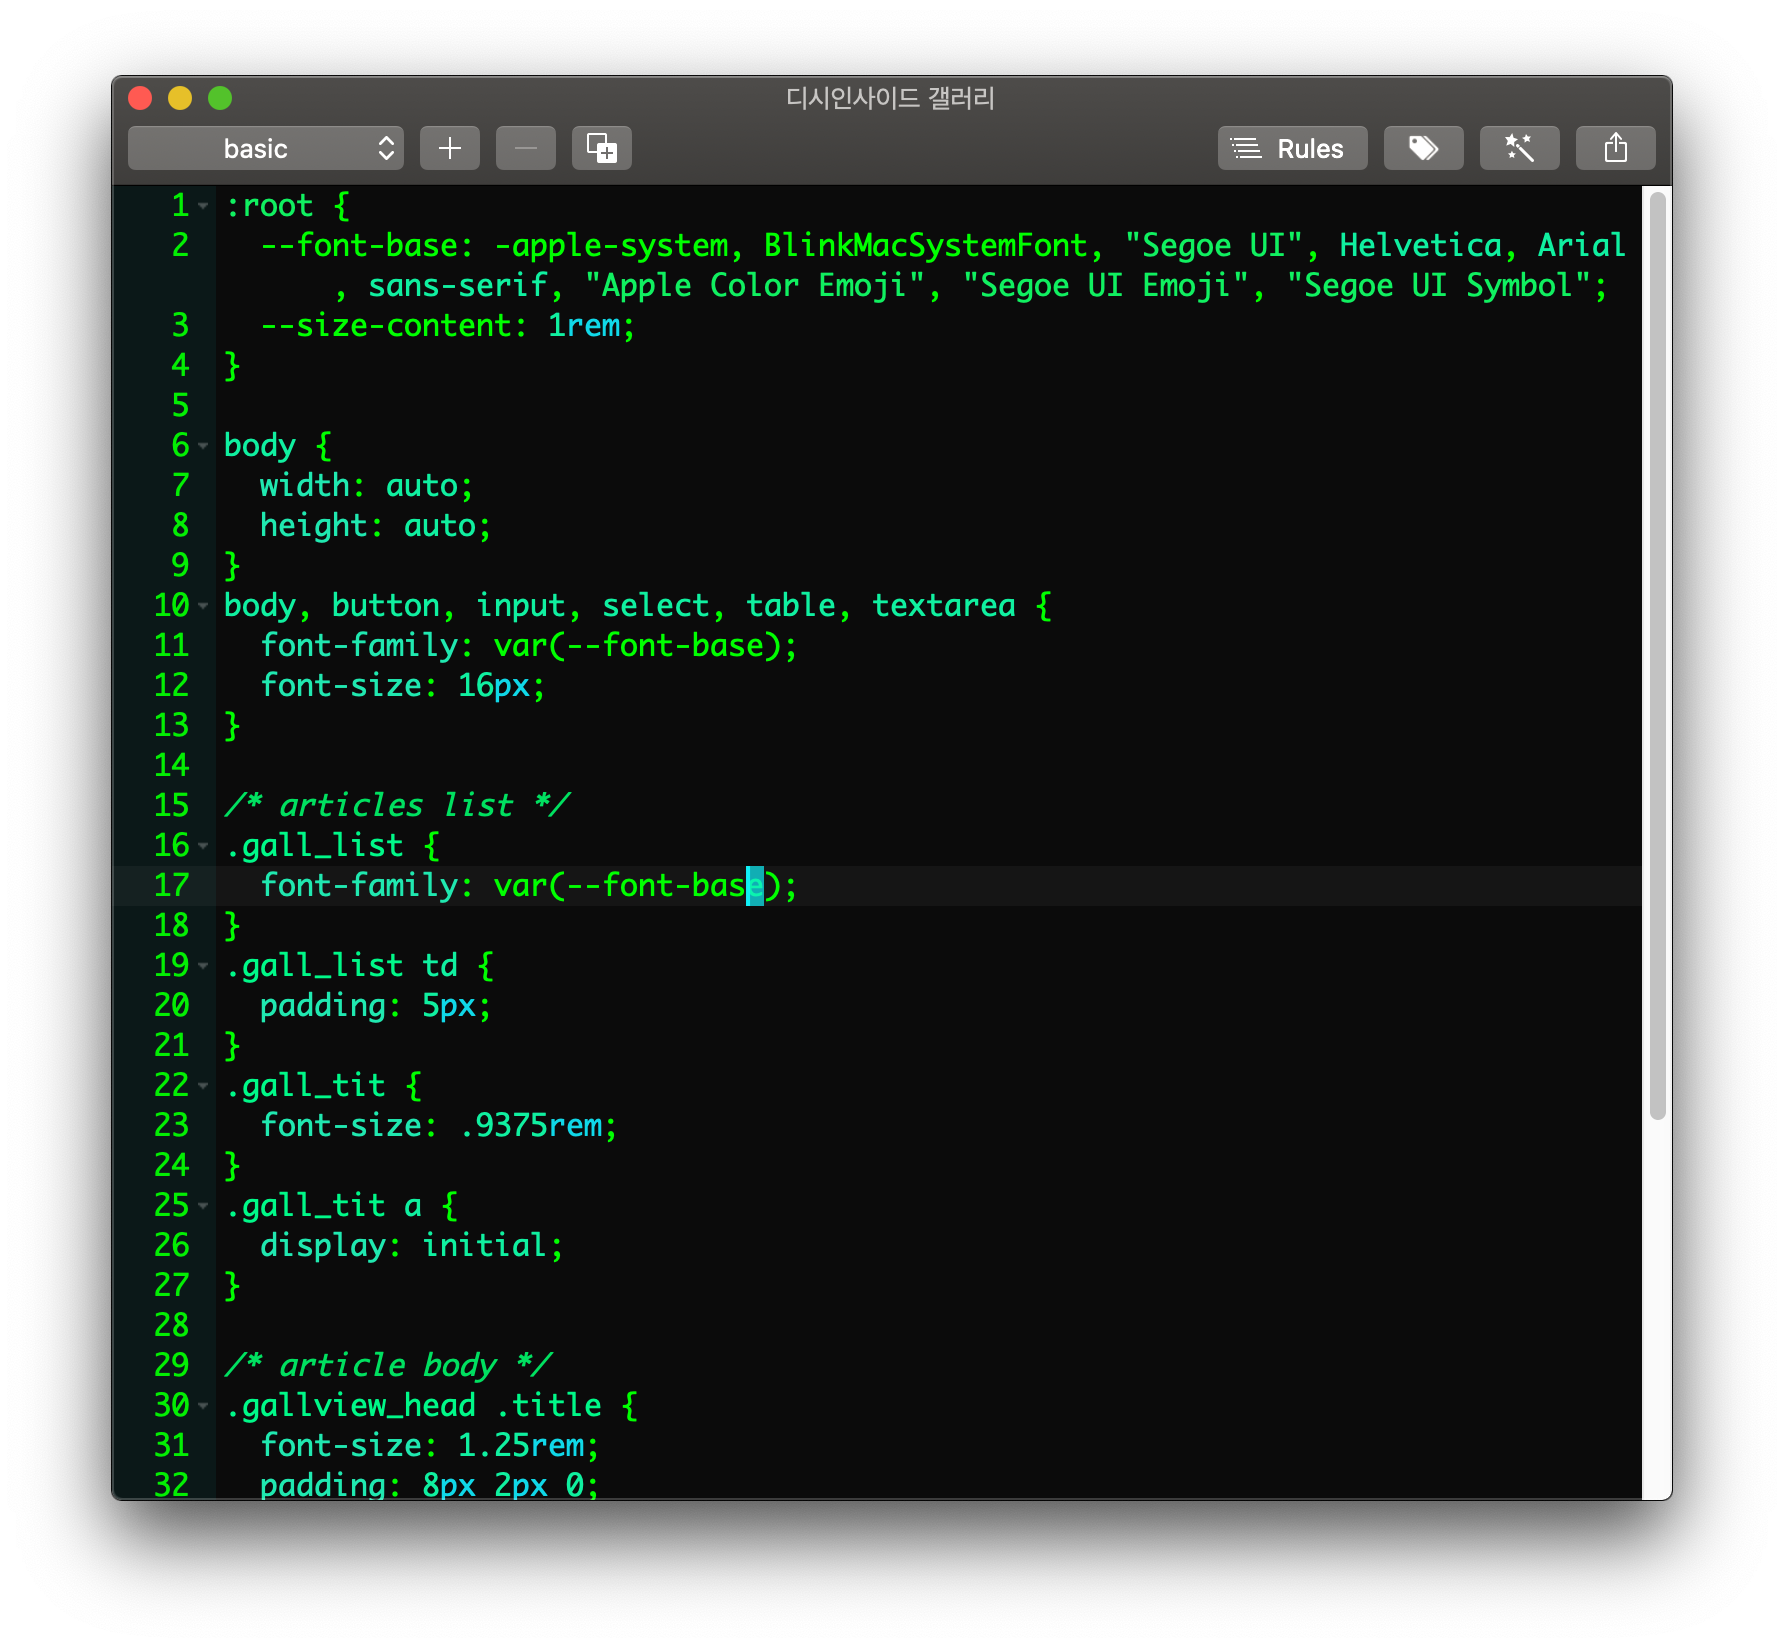
Task: Open the Rules panel
Action: pyautogui.click(x=1292, y=148)
